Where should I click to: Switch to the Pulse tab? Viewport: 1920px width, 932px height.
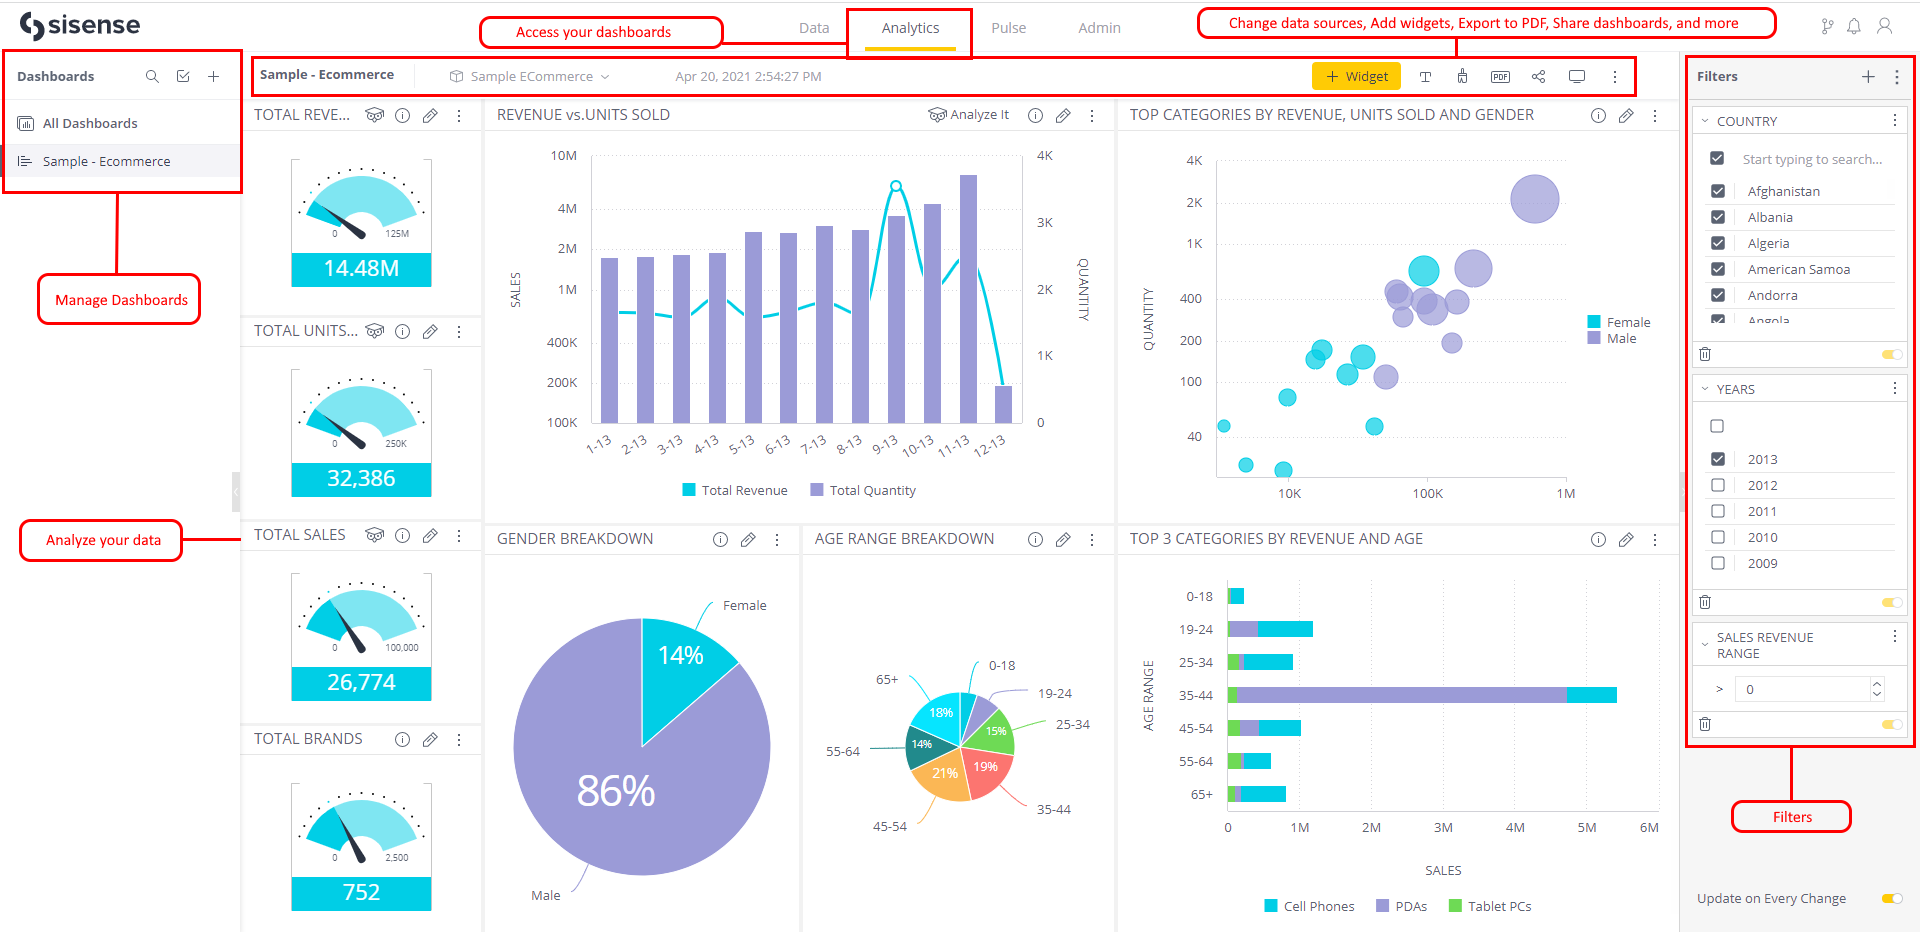tap(1008, 28)
